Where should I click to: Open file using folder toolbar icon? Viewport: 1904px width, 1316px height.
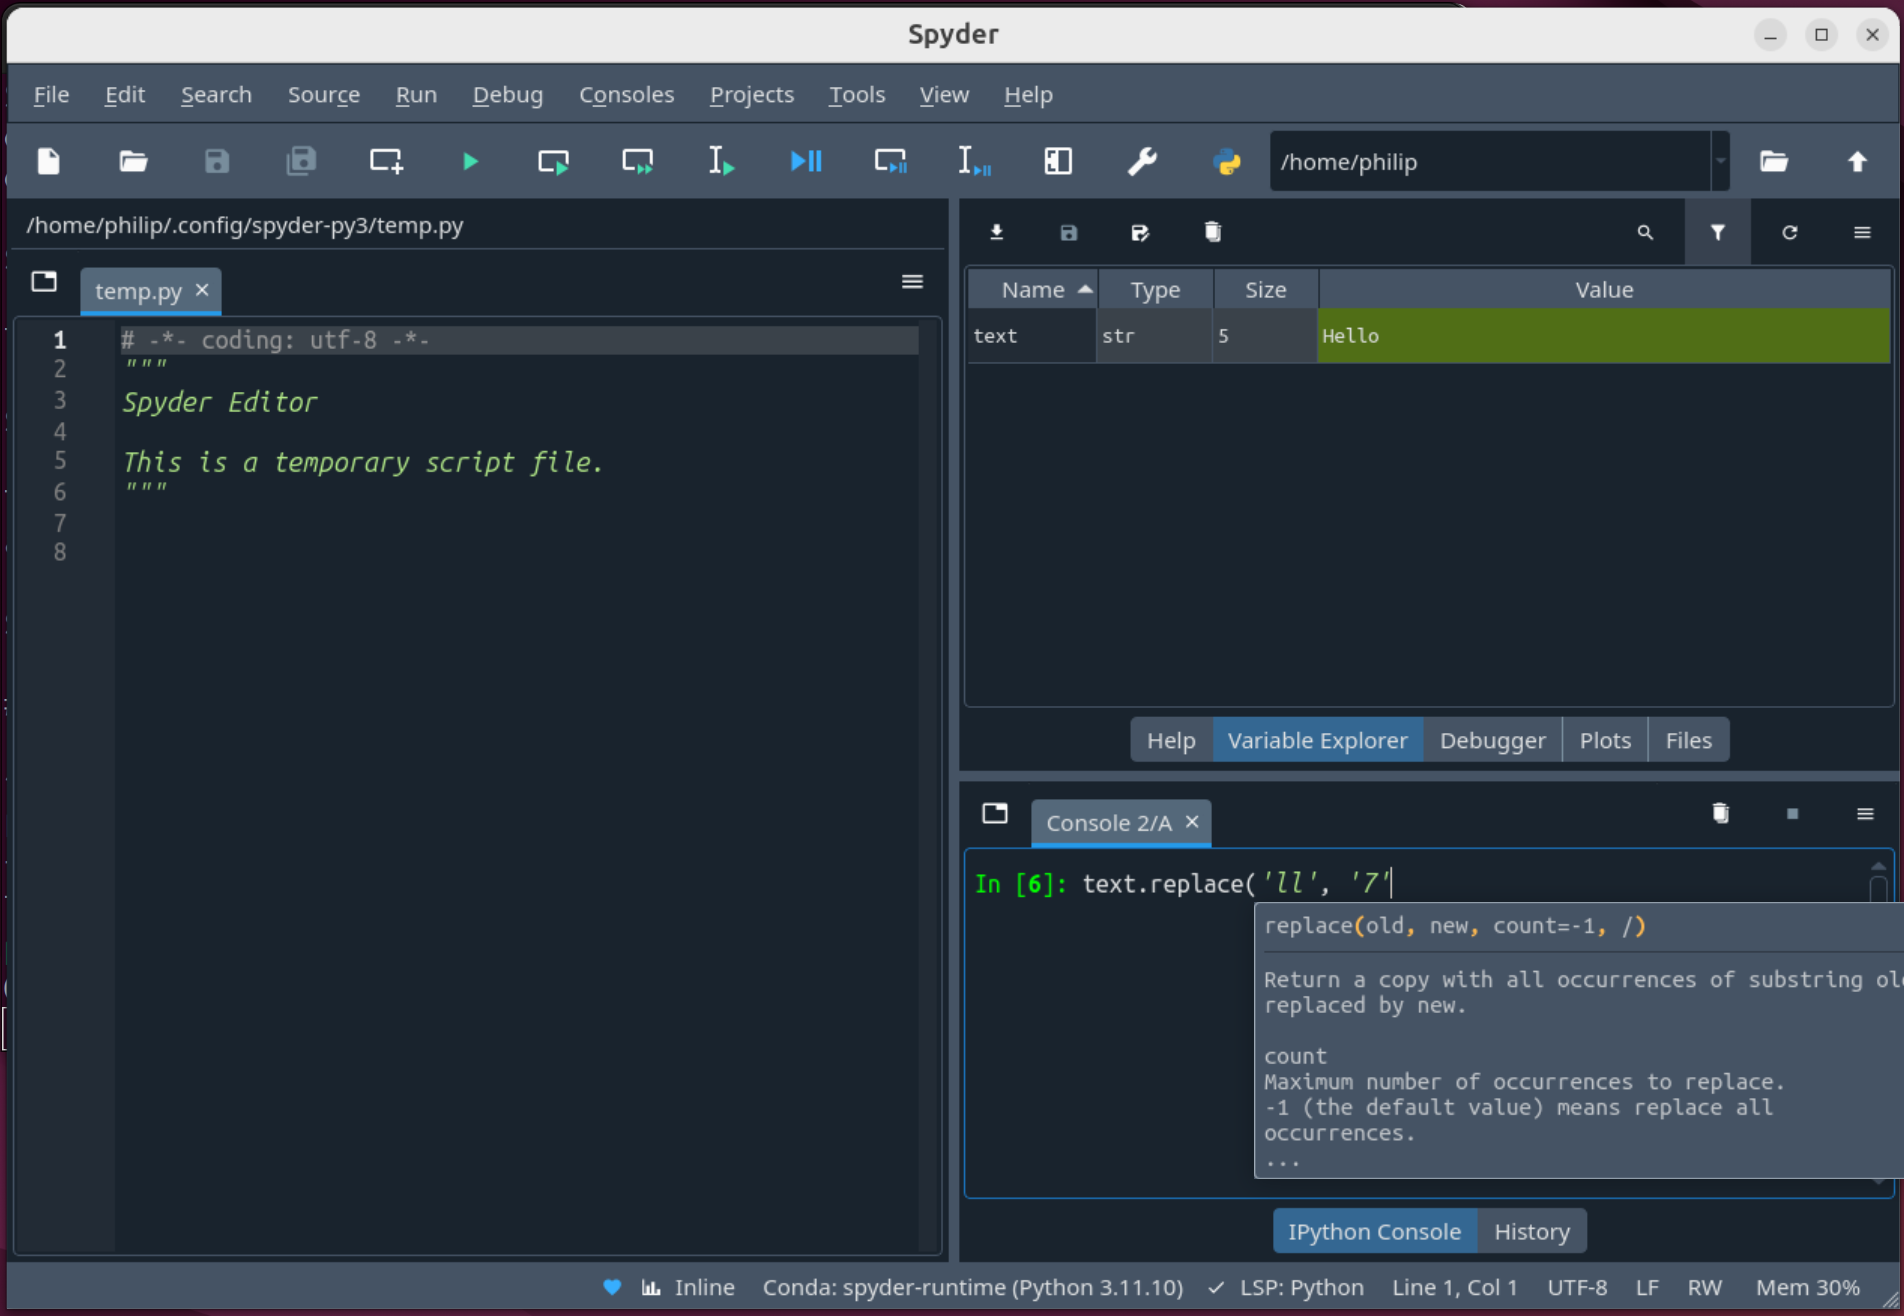tap(133, 161)
